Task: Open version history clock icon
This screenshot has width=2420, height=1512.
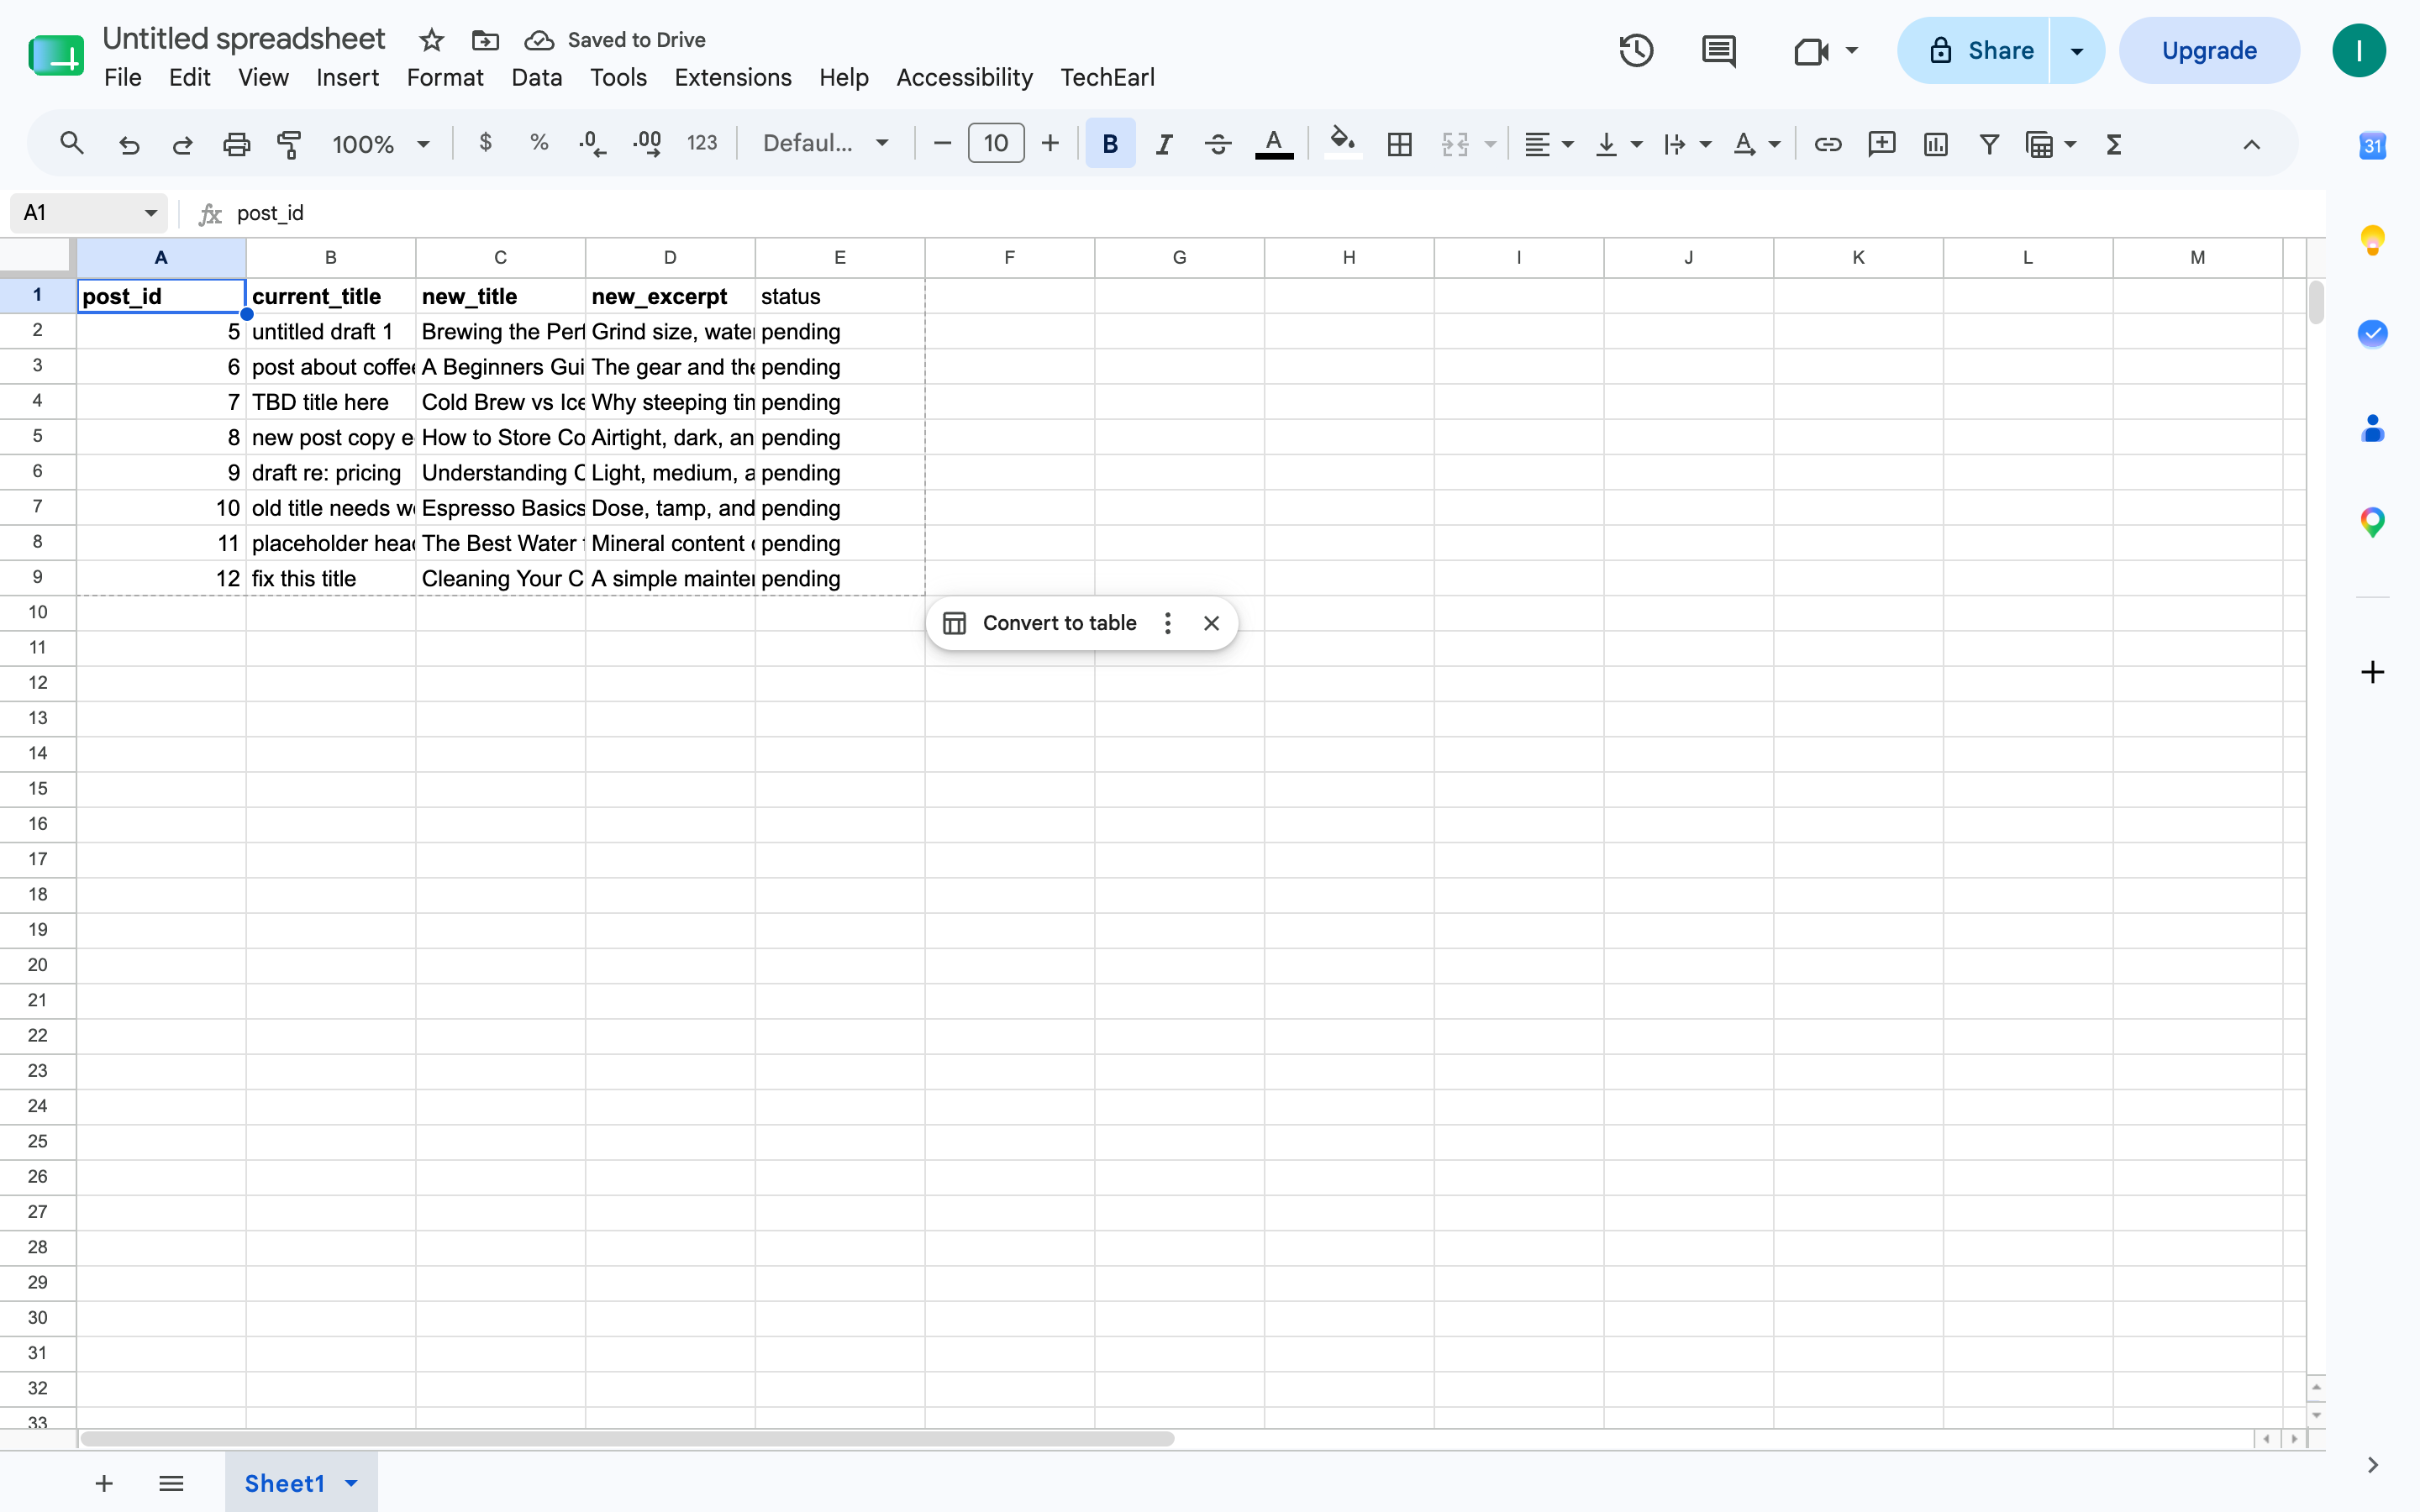Action: (1636, 50)
